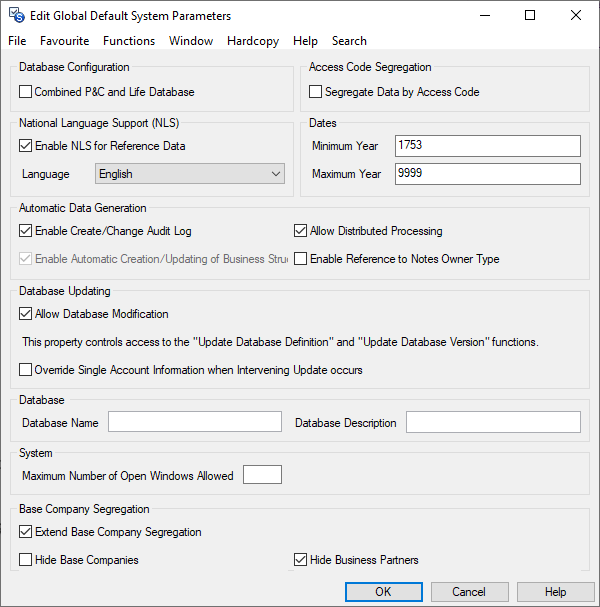Open the File menu

[17, 41]
